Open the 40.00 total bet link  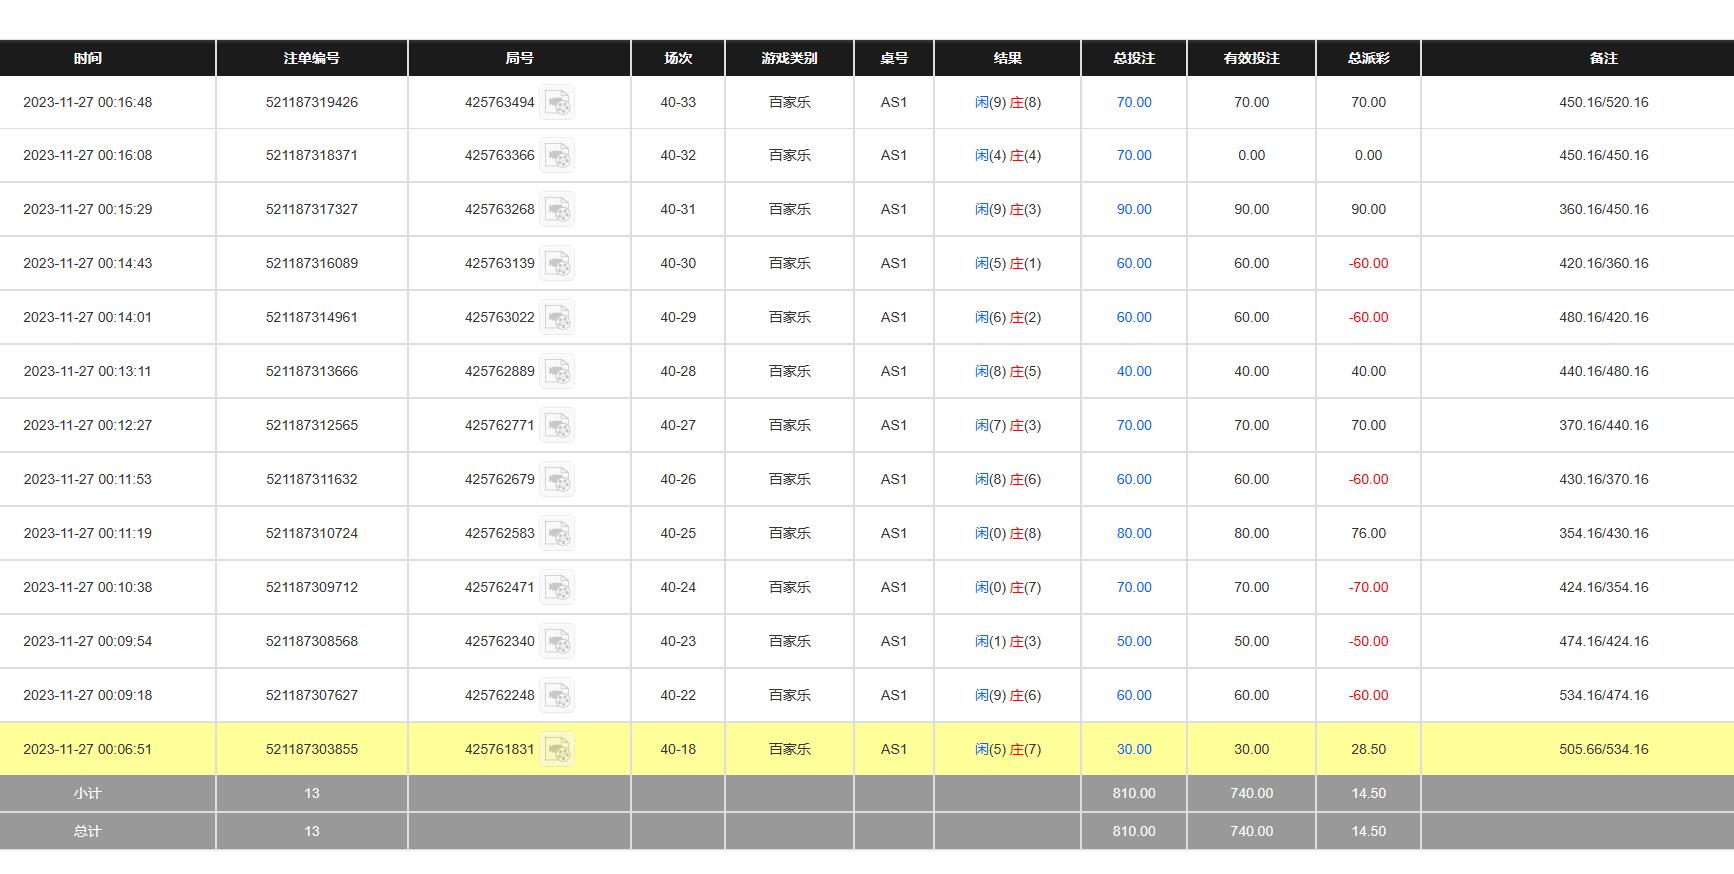pyautogui.click(x=1134, y=372)
